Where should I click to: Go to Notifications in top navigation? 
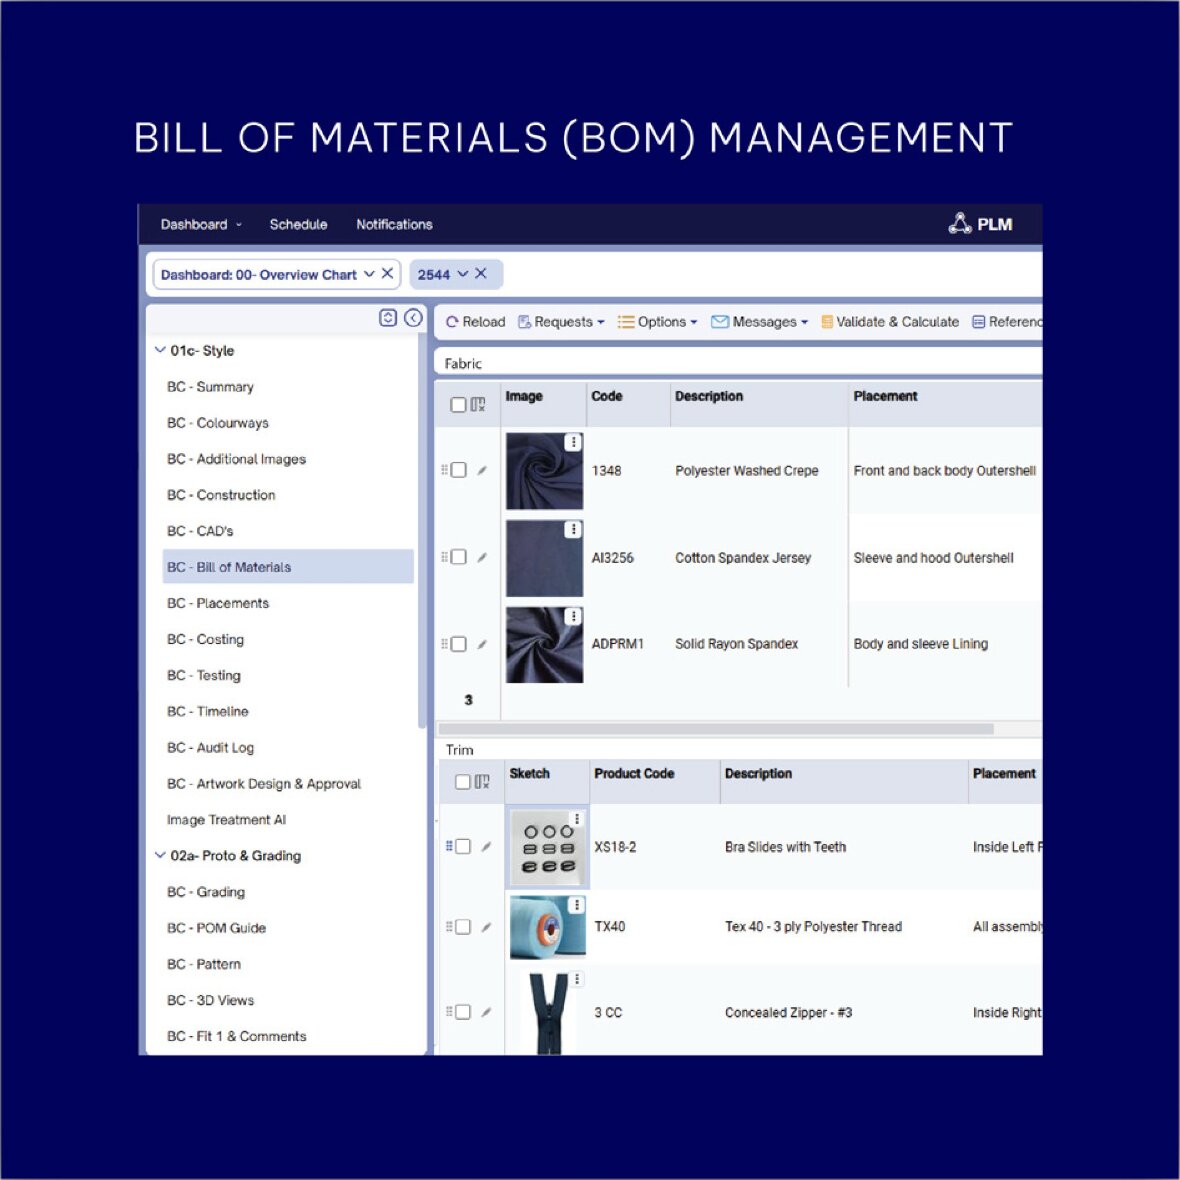click(394, 224)
